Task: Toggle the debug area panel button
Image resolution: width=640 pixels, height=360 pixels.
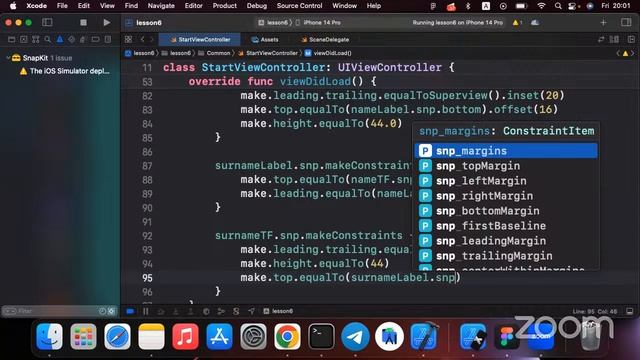Action: [x=630, y=311]
